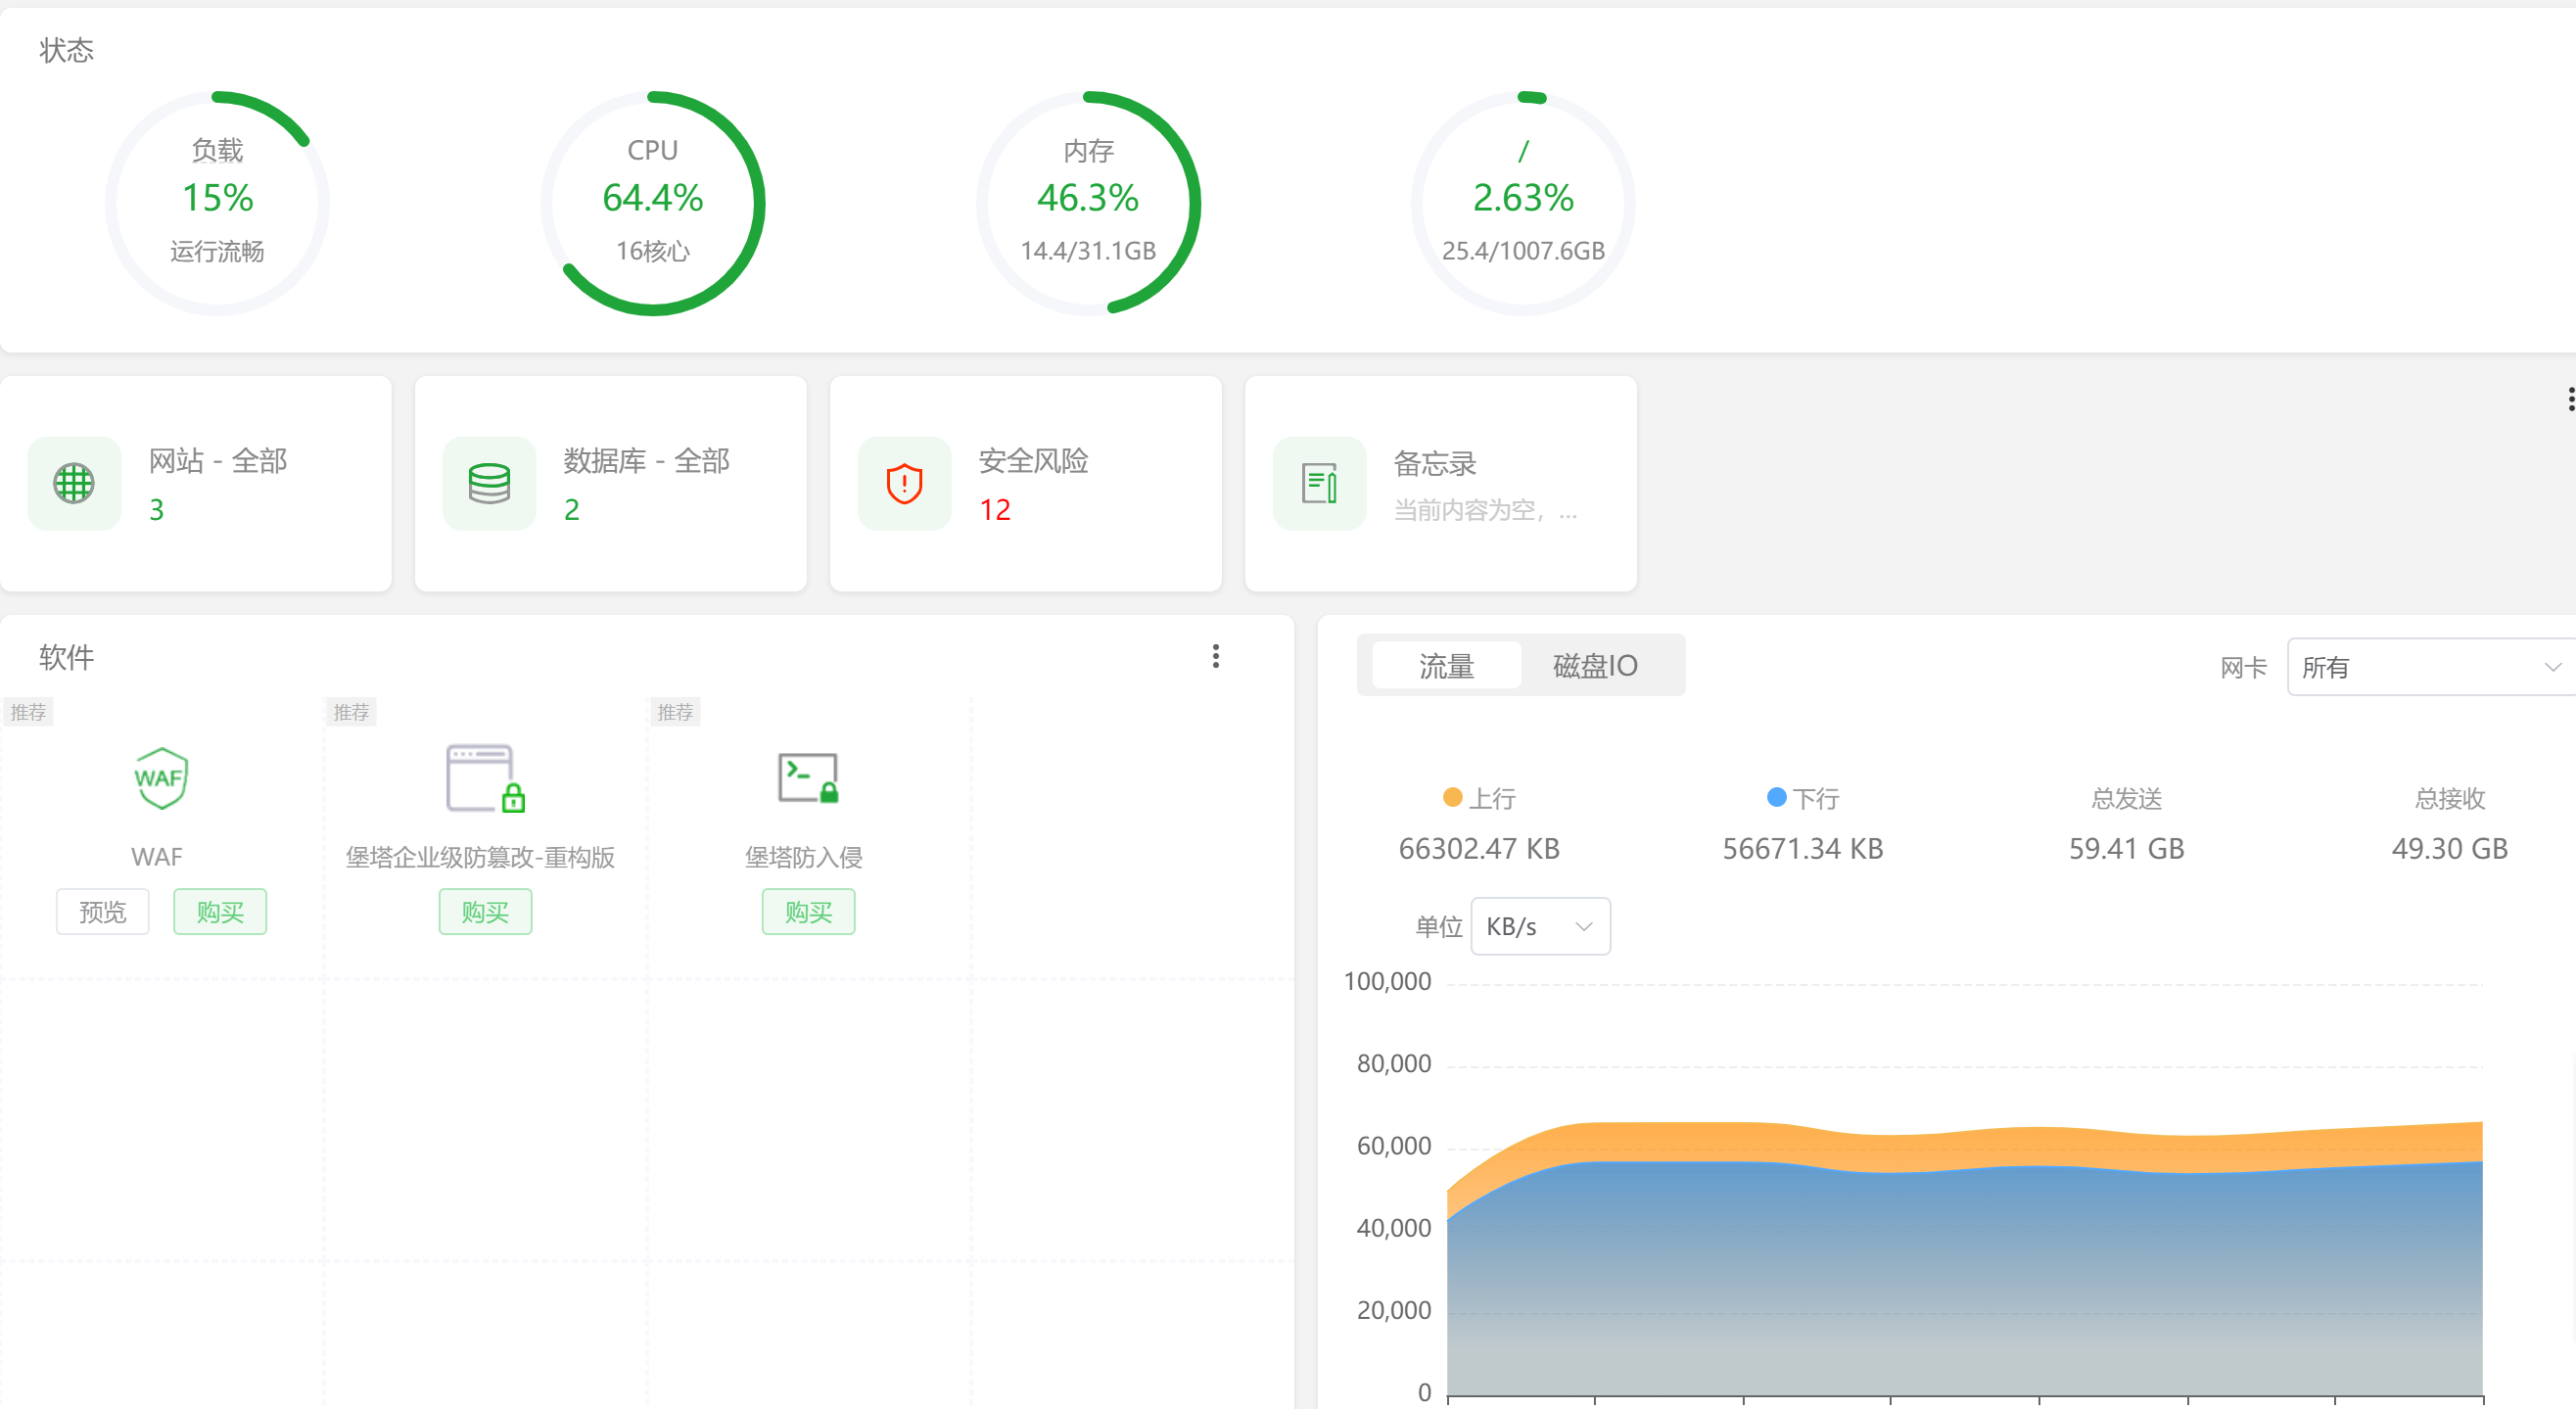Click the 负载 15% gauge
This screenshot has width=2576, height=1409.
[x=217, y=203]
